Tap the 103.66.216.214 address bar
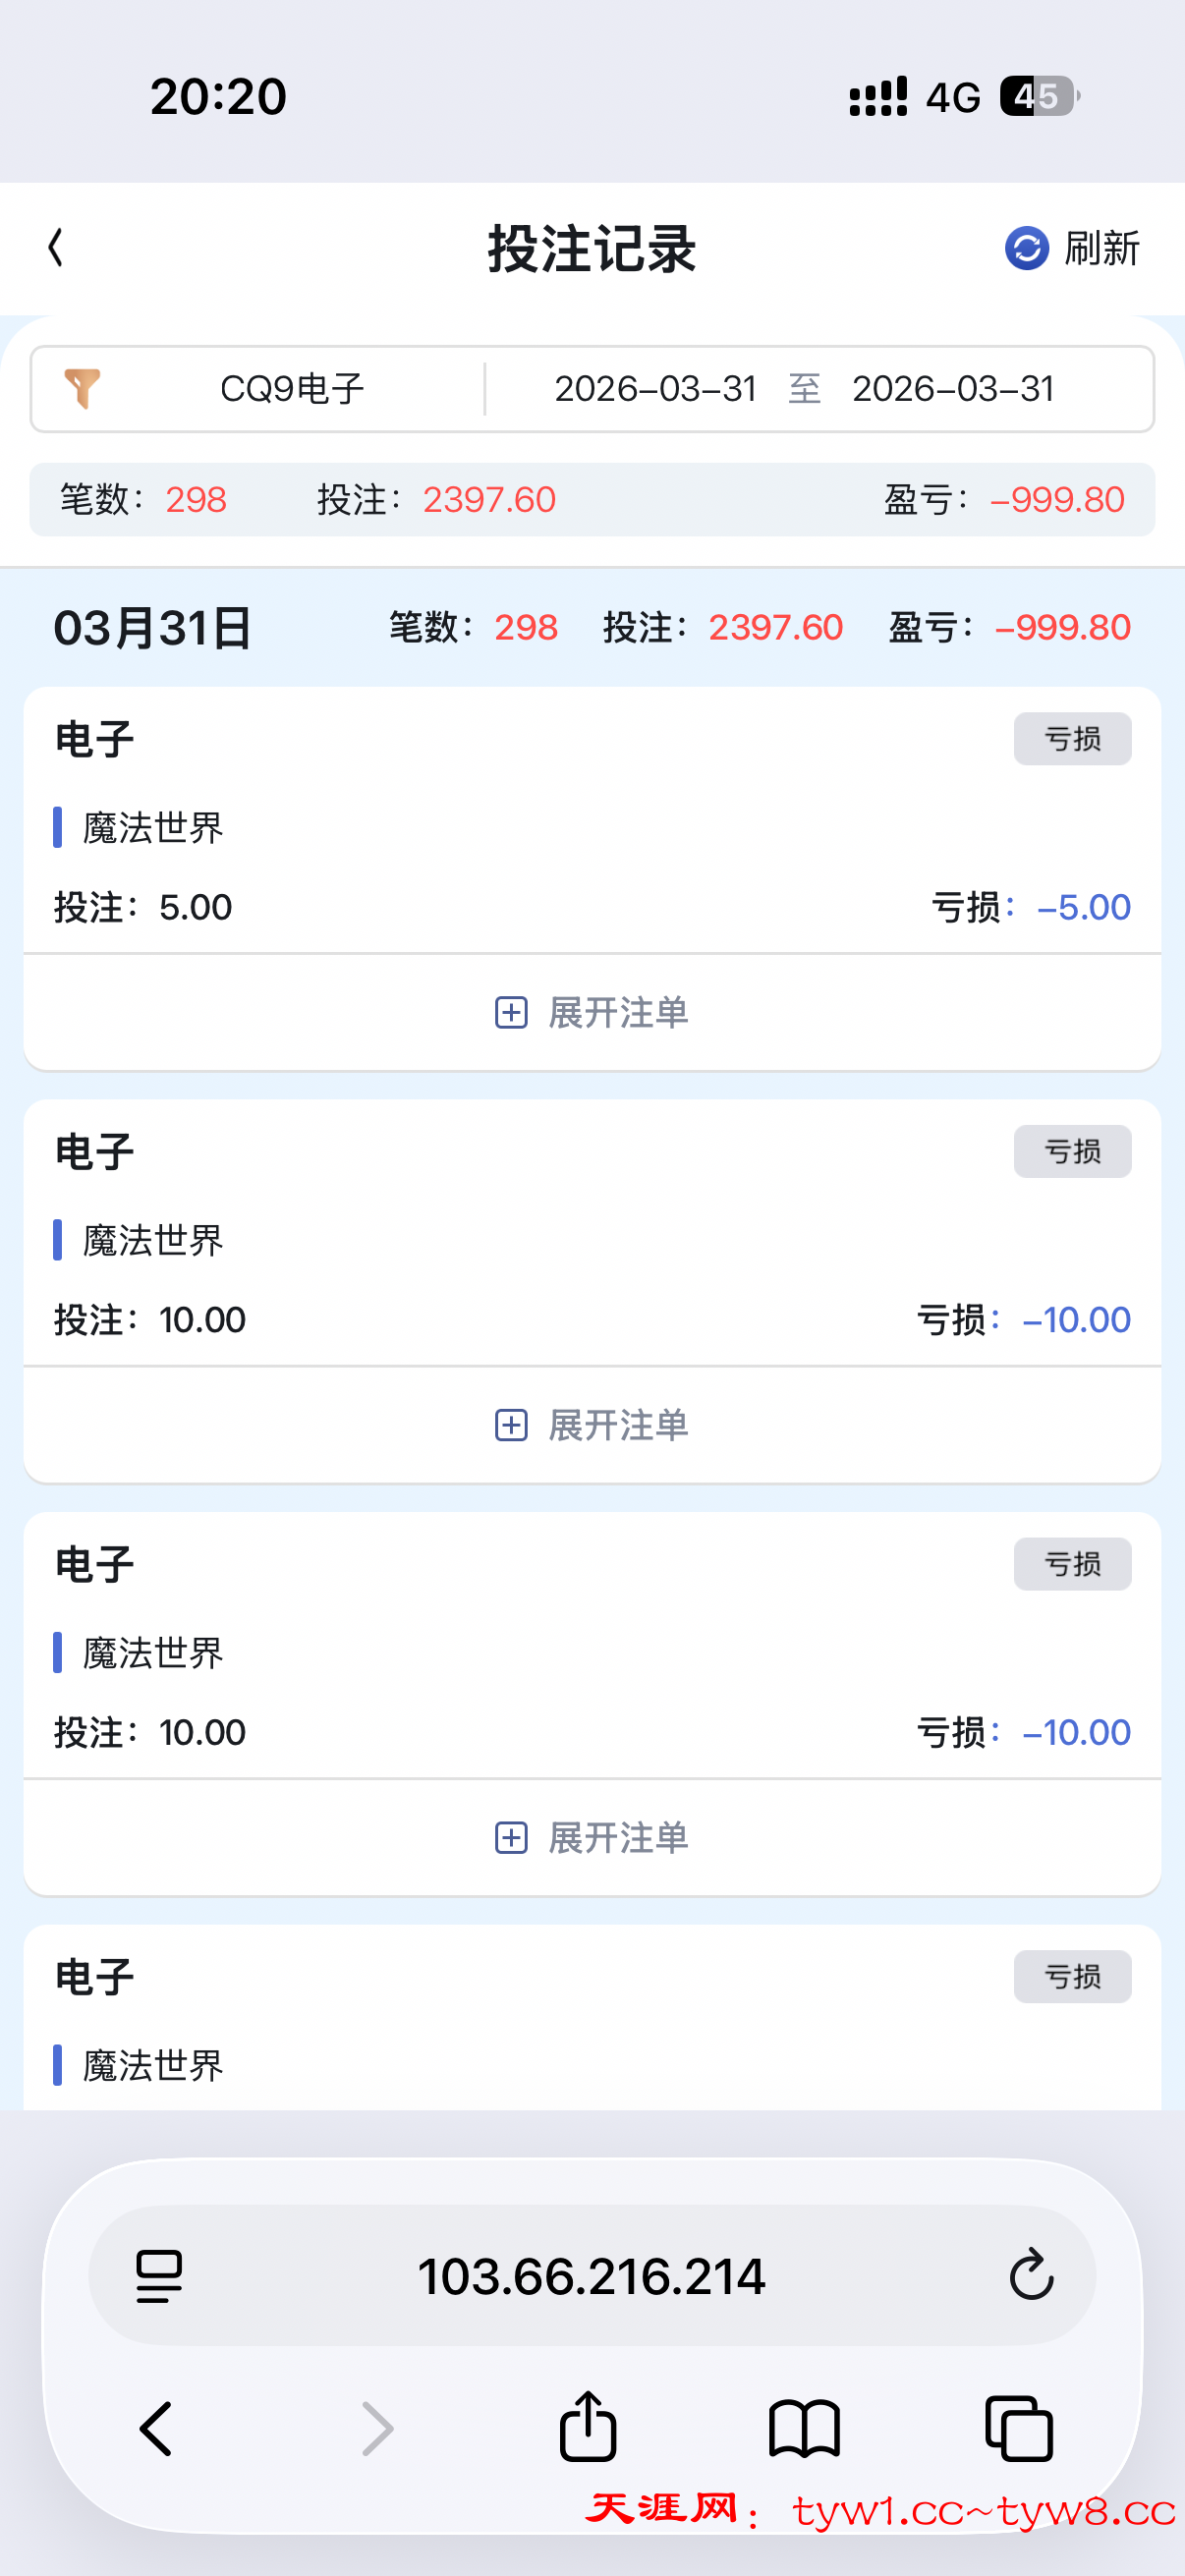 click(x=591, y=2276)
